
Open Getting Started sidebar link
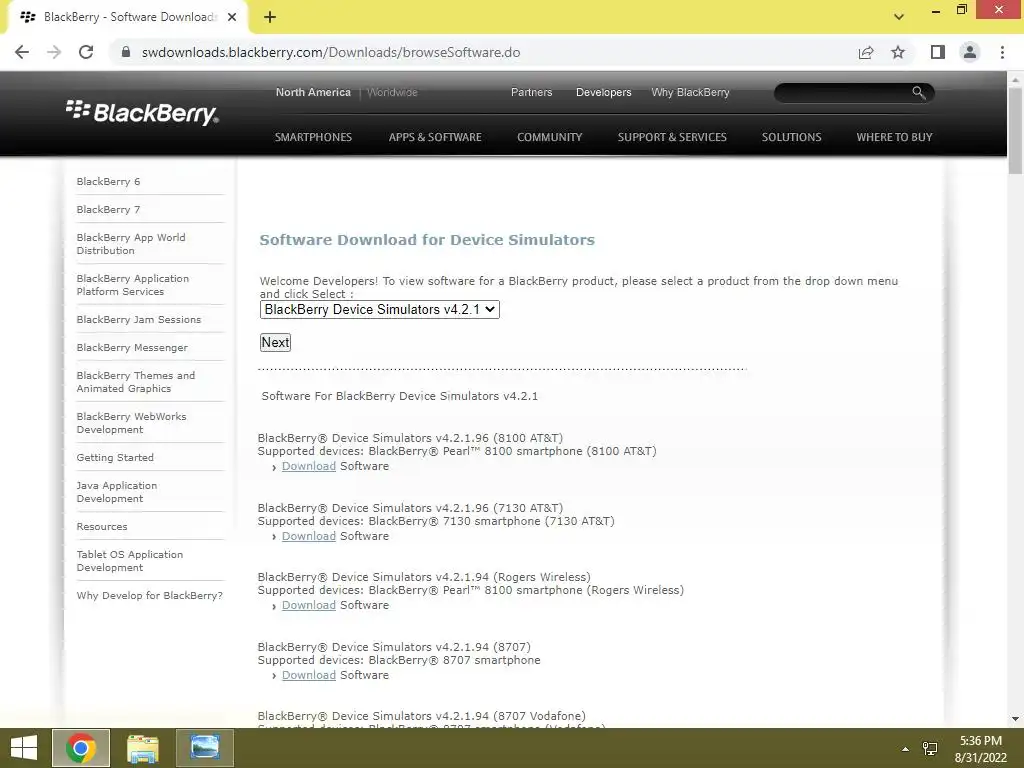click(115, 458)
